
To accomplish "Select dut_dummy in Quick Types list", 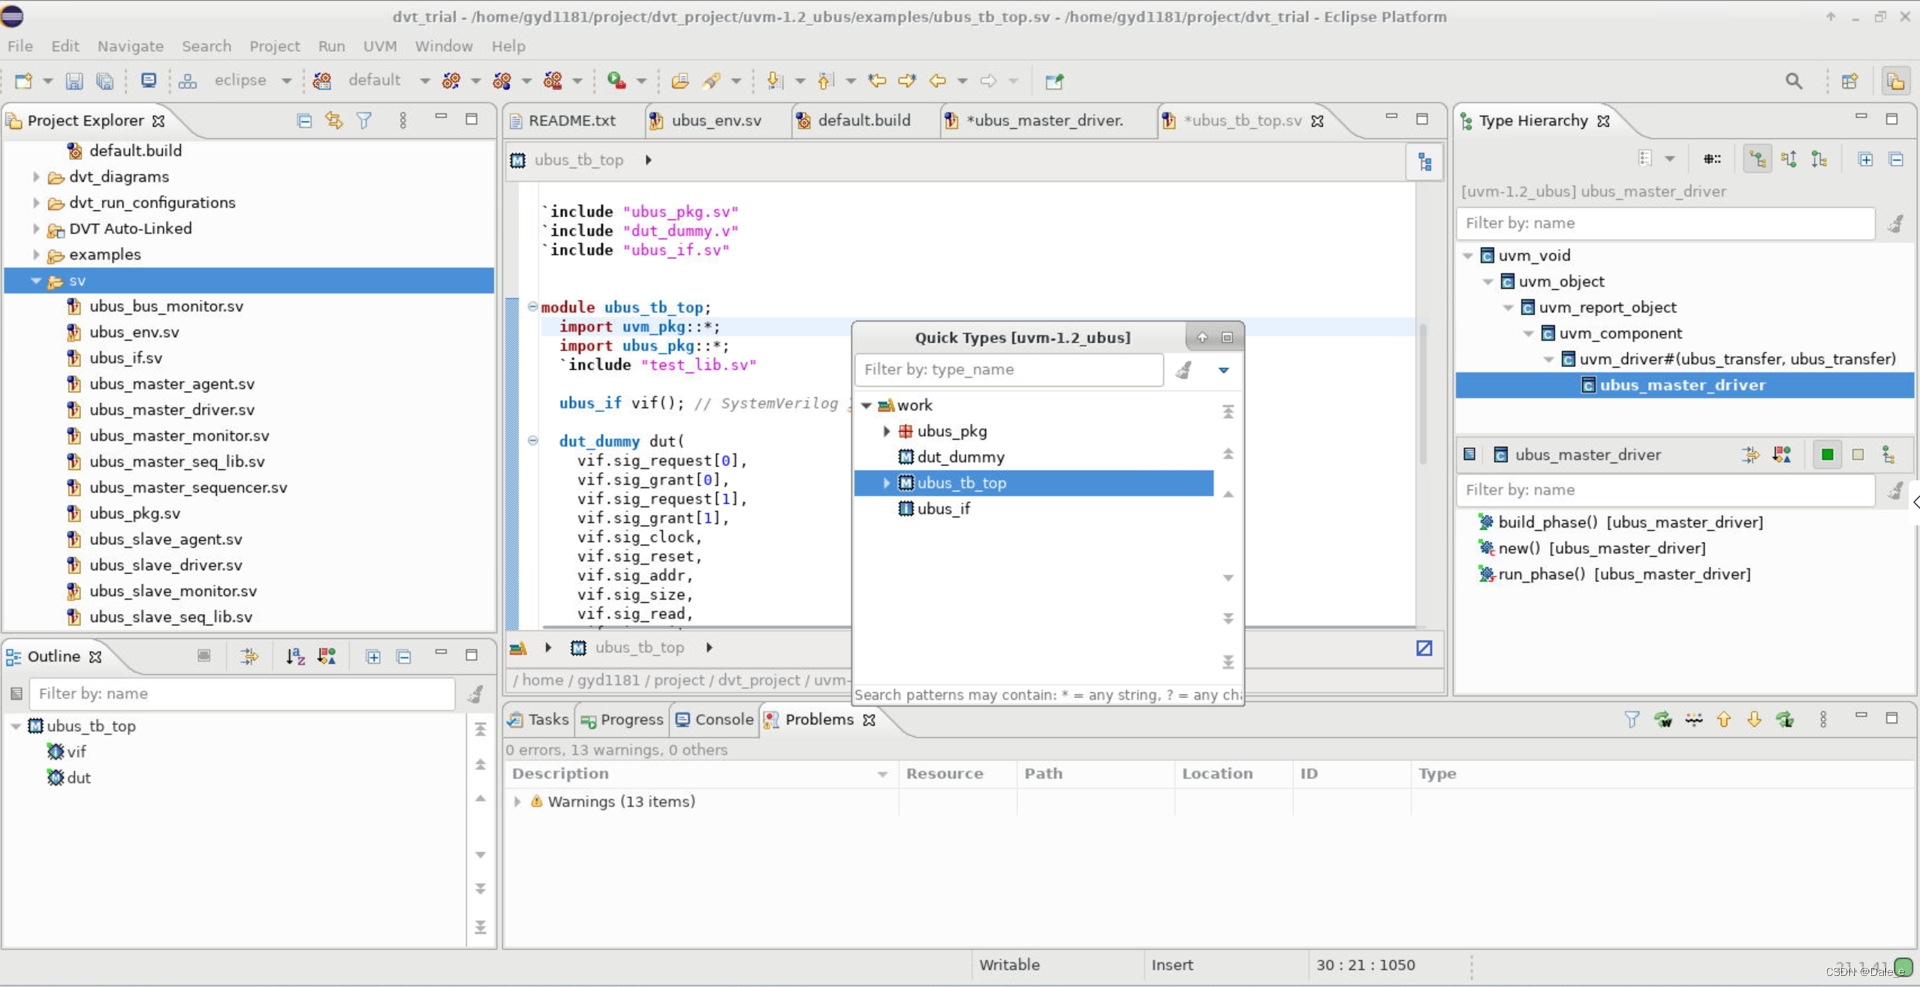I will 961,457.
